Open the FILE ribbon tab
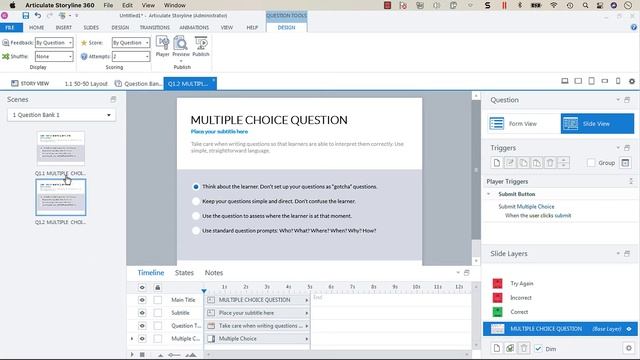The image size is (640, 360). click(11, 27)
